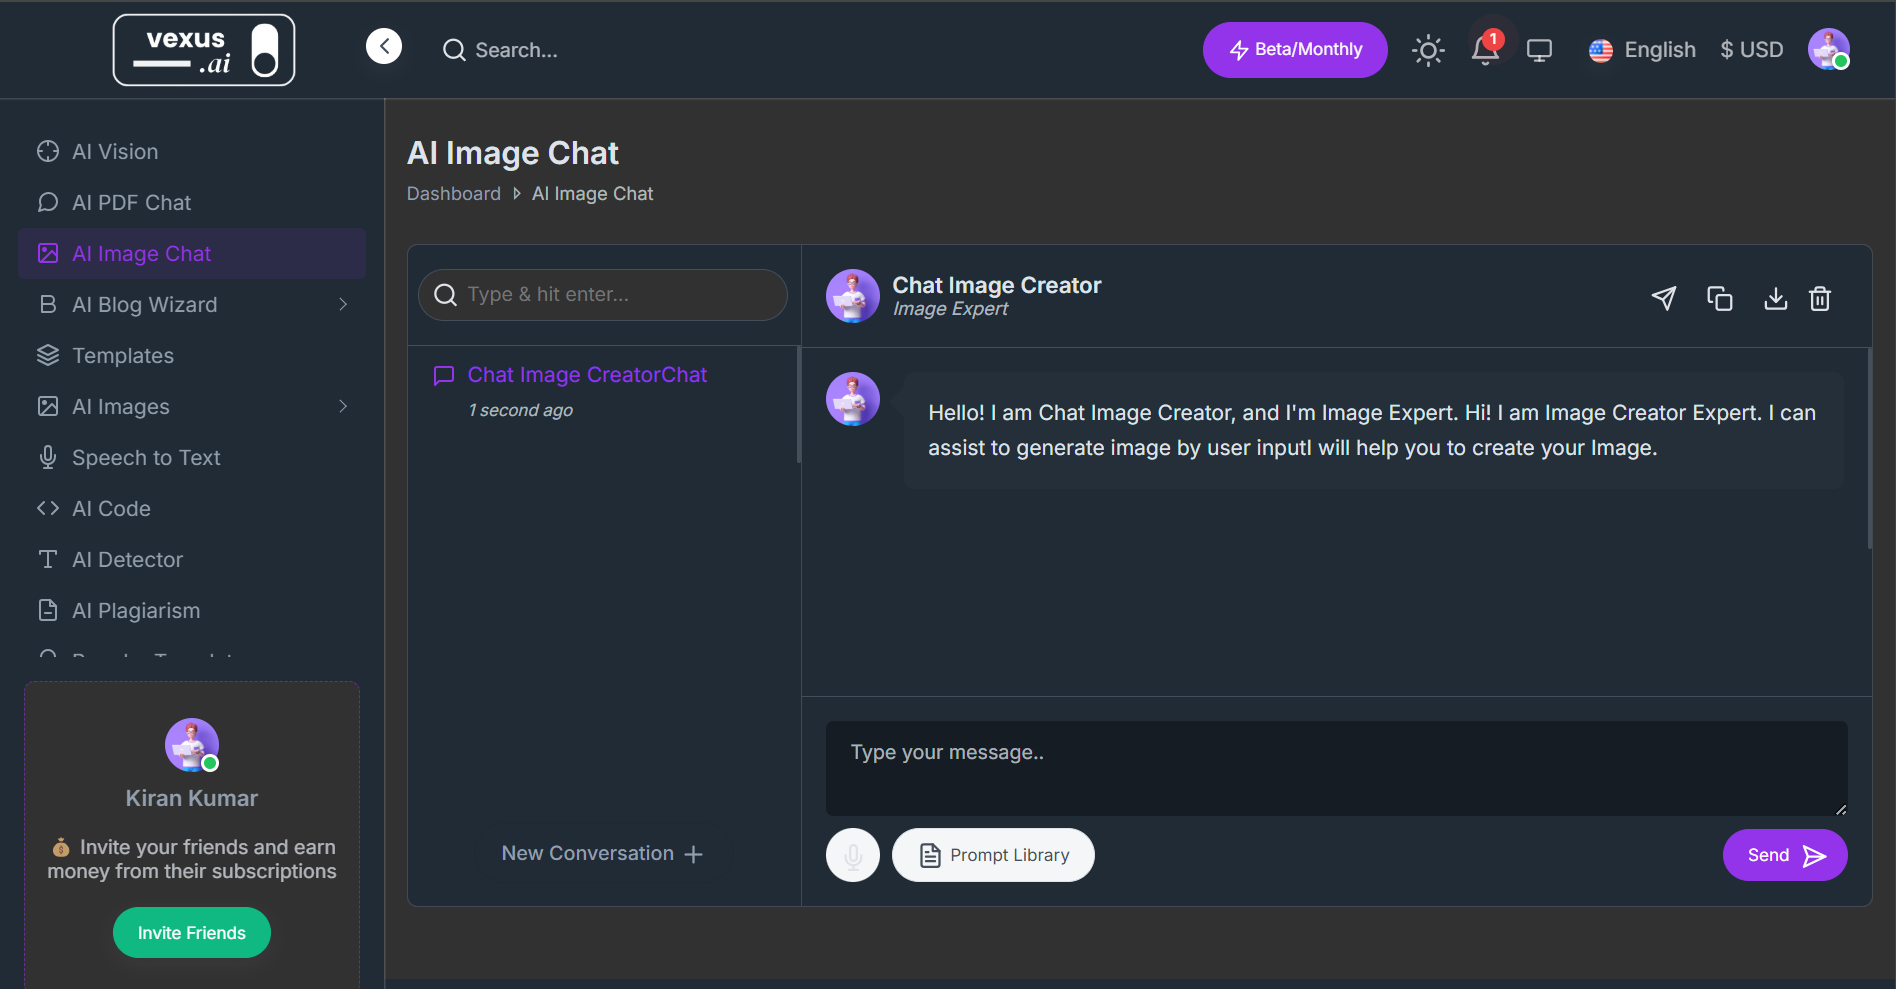
Task: Open Speech to Text page
Action: pyautogui.click(x=192, y=458)
